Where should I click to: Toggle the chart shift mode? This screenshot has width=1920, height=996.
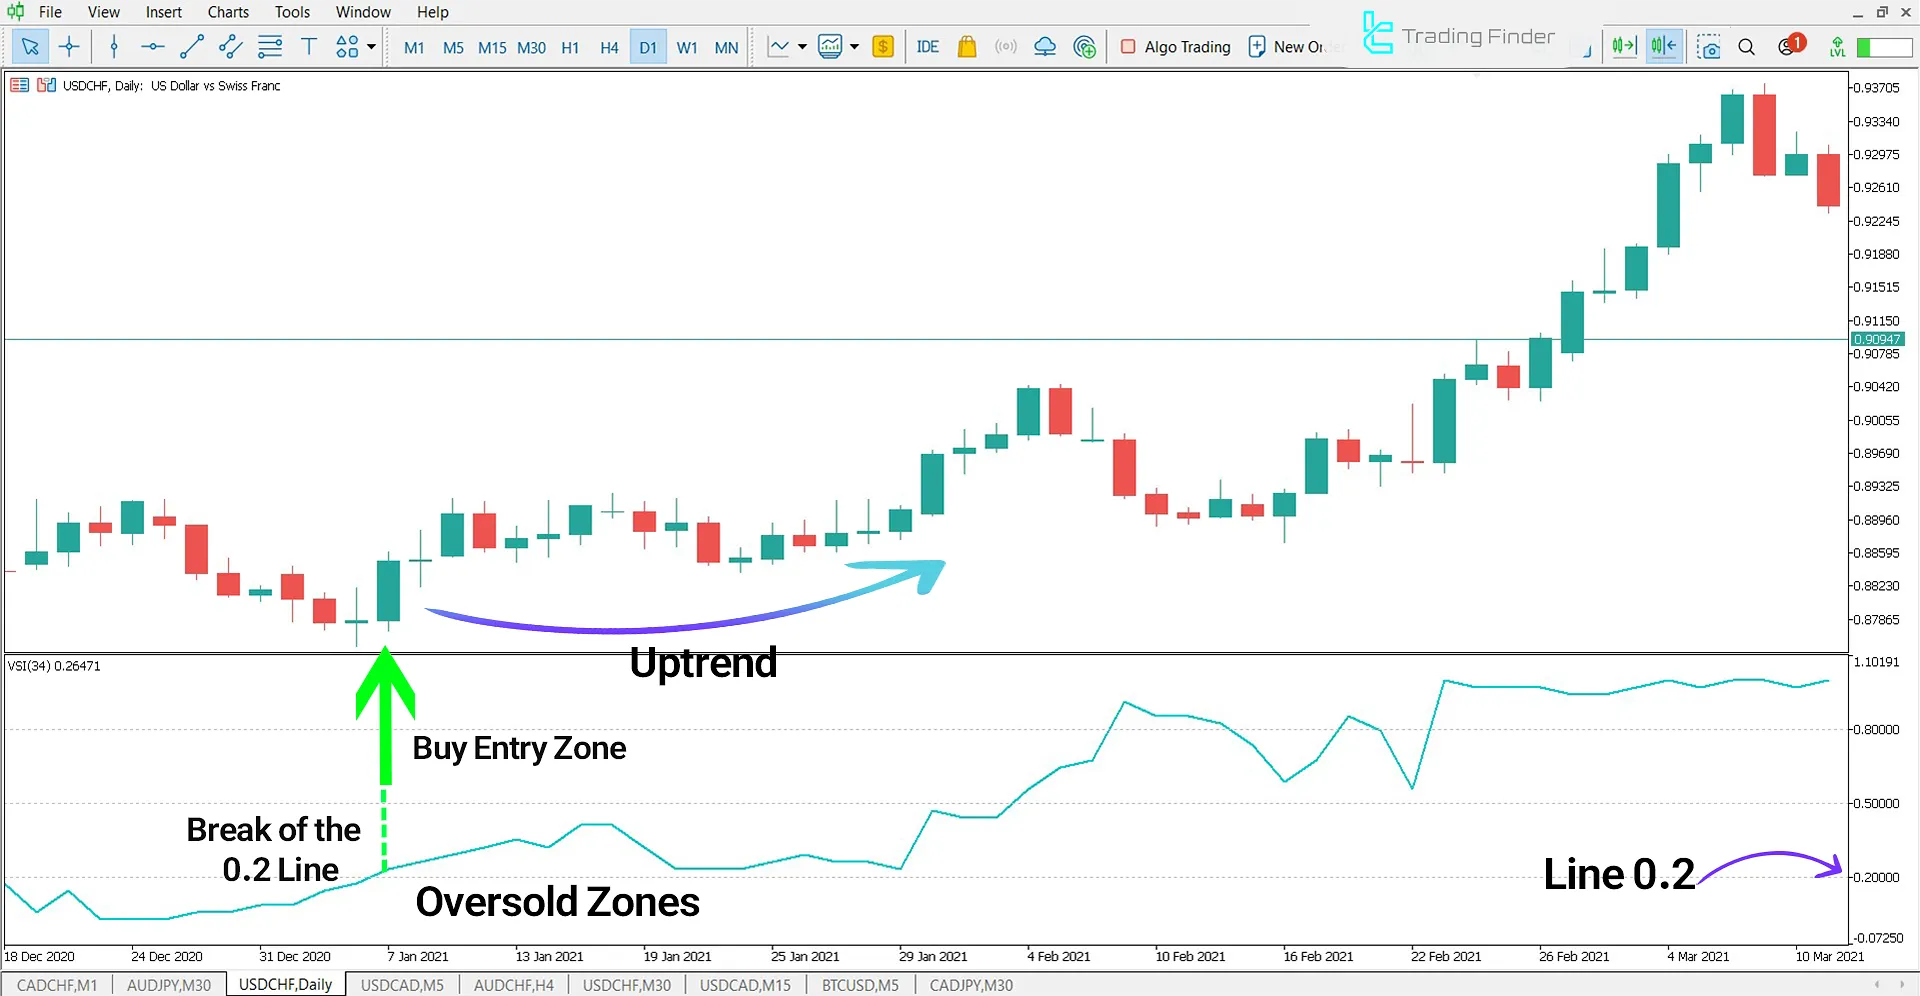pos(1663,46)
